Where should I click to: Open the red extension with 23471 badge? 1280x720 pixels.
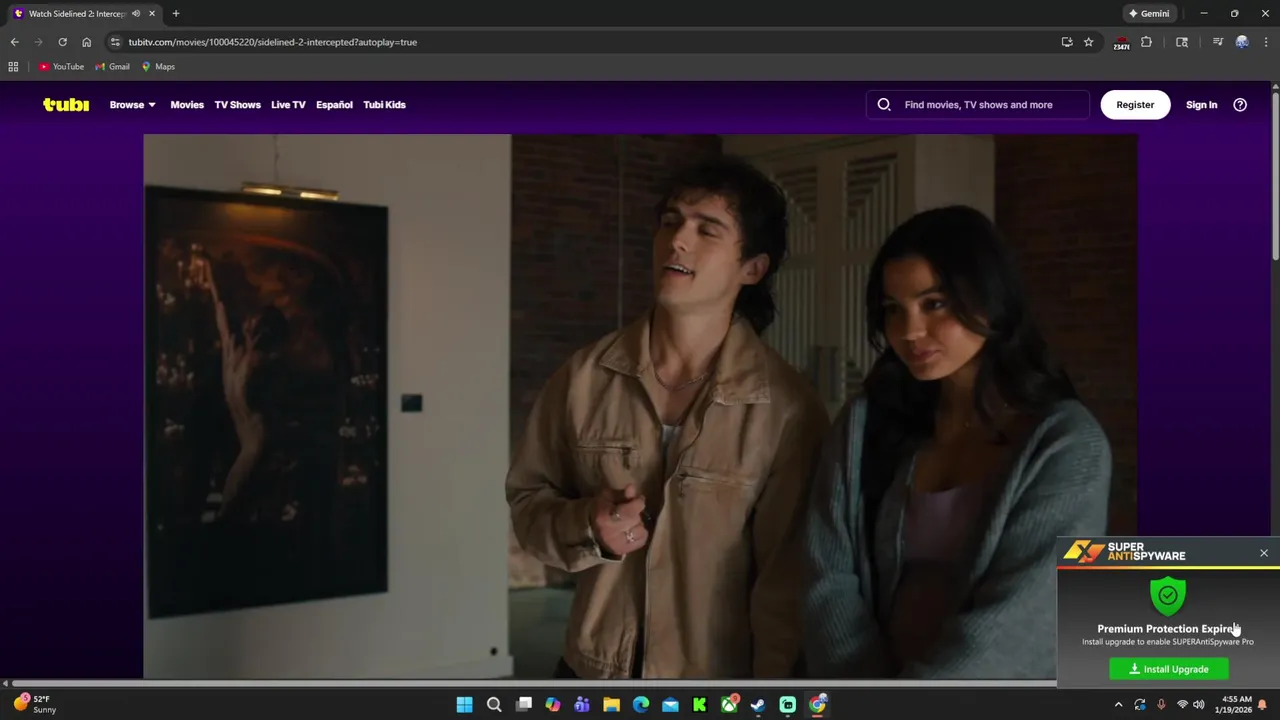pyautogui.click(x=1122, y=43)
